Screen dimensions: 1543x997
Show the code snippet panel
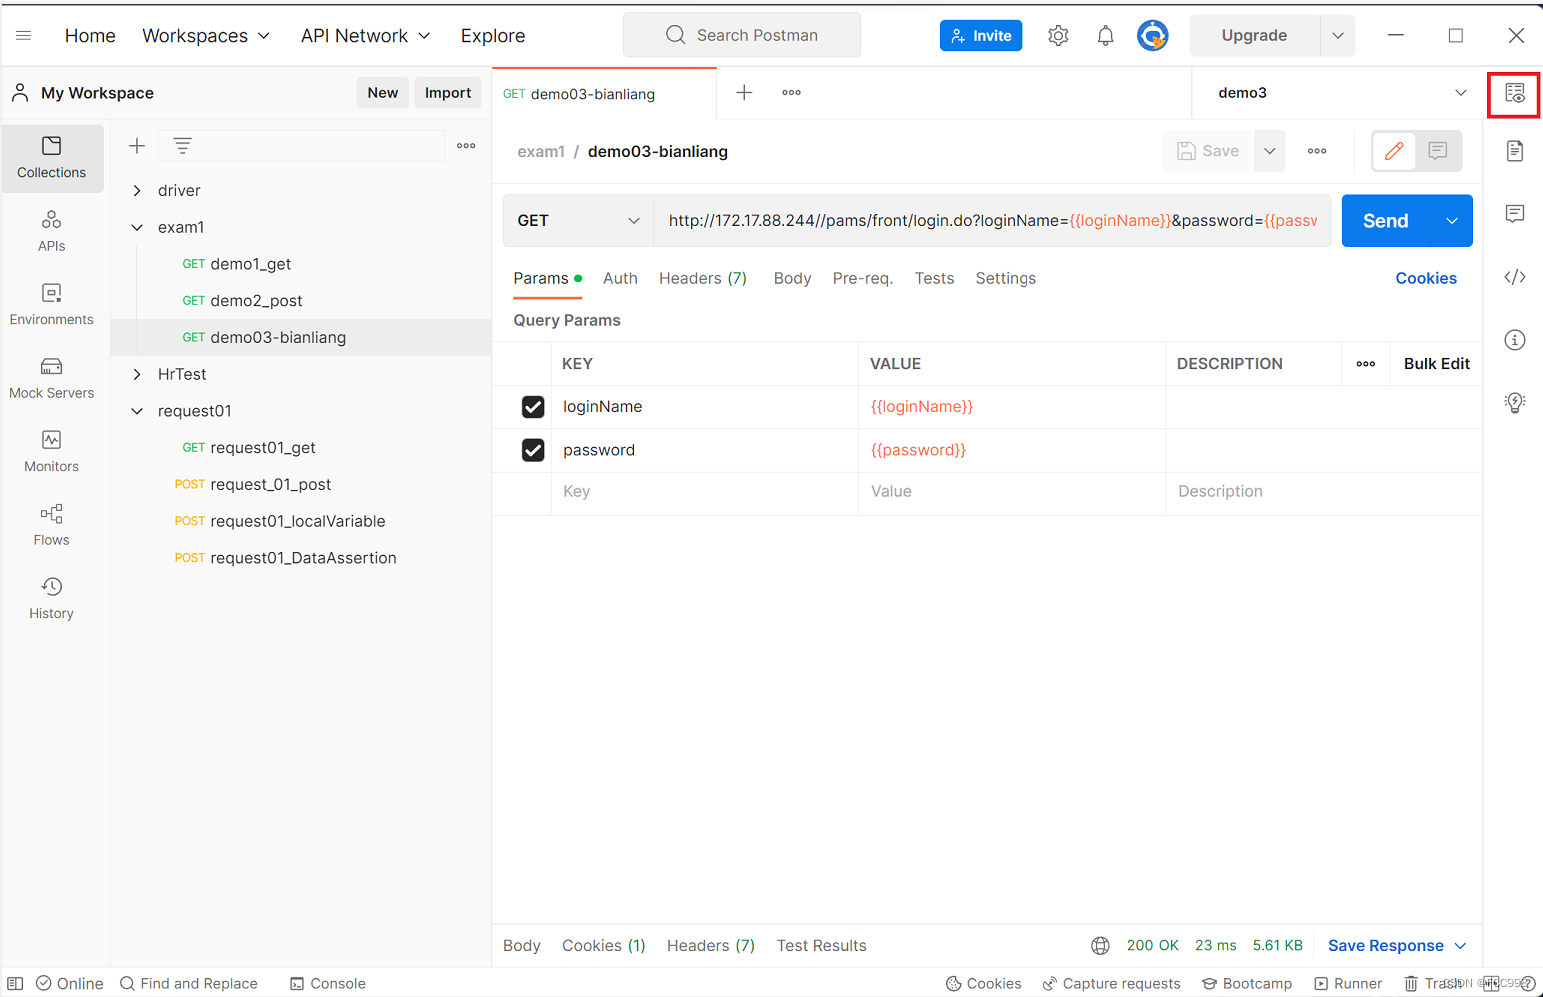point(1515,277)
